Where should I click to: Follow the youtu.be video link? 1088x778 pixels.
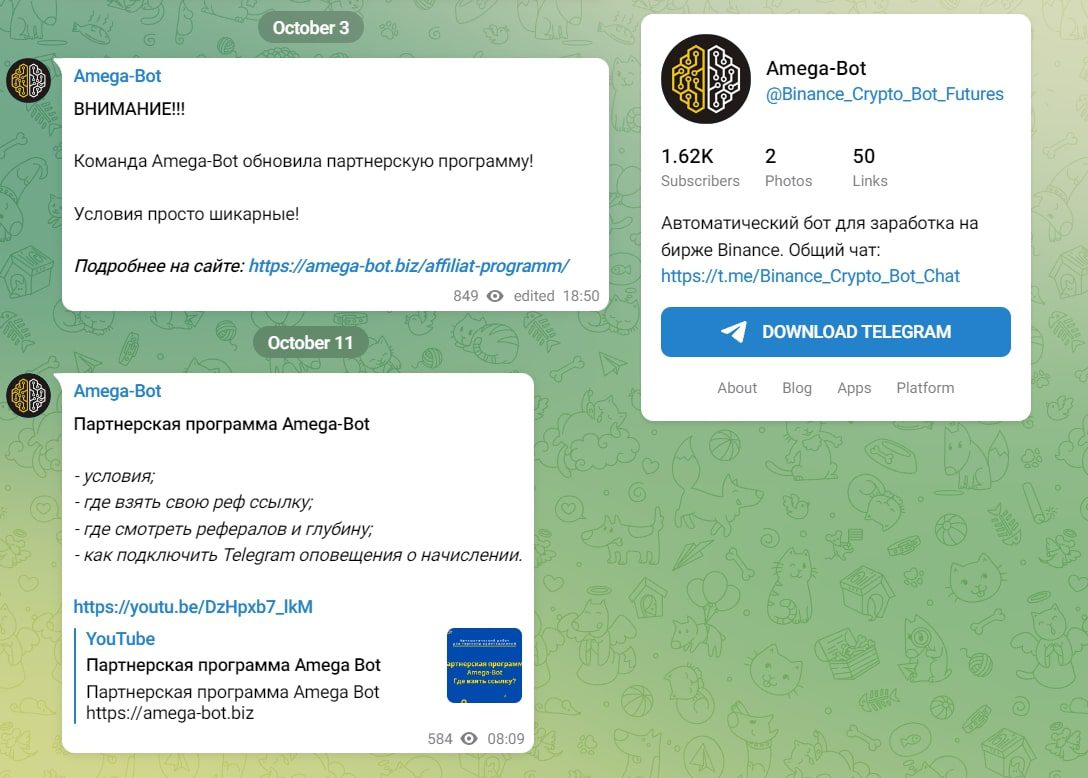point(193,607)
